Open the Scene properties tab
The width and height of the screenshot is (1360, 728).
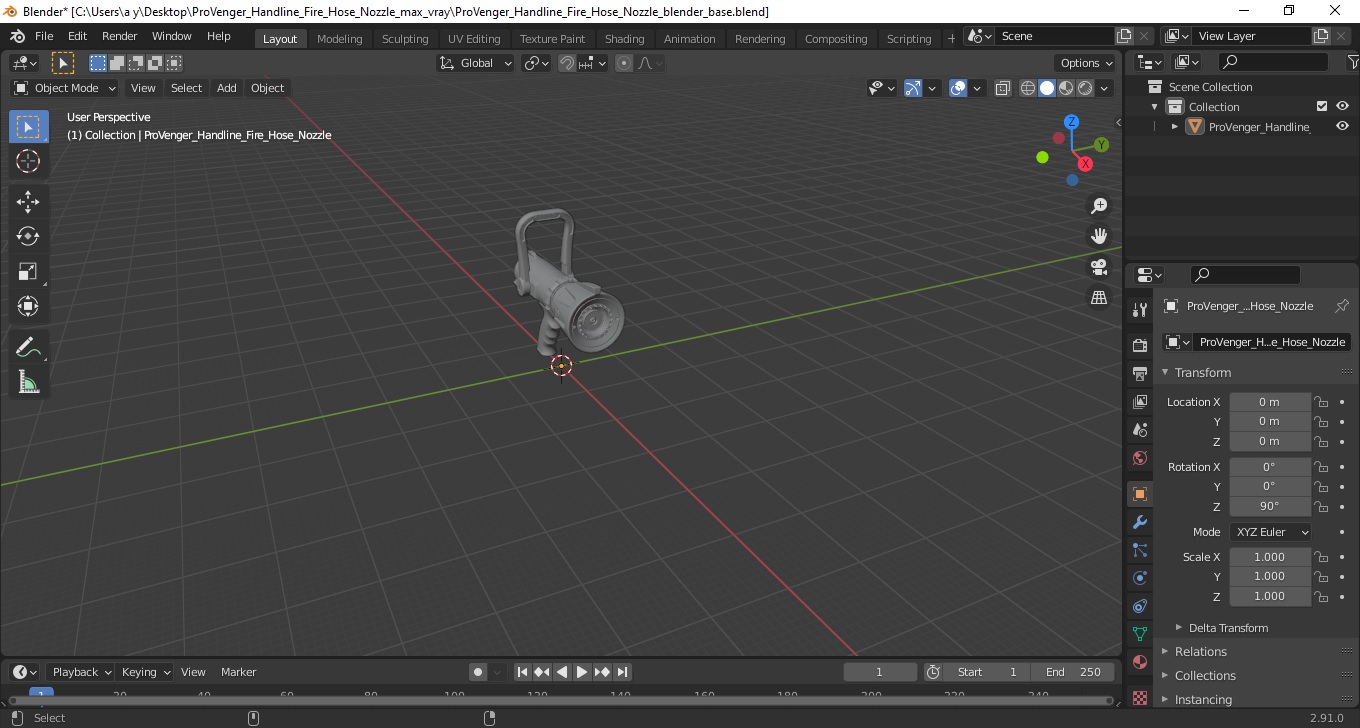click(x=1139, y=430)
